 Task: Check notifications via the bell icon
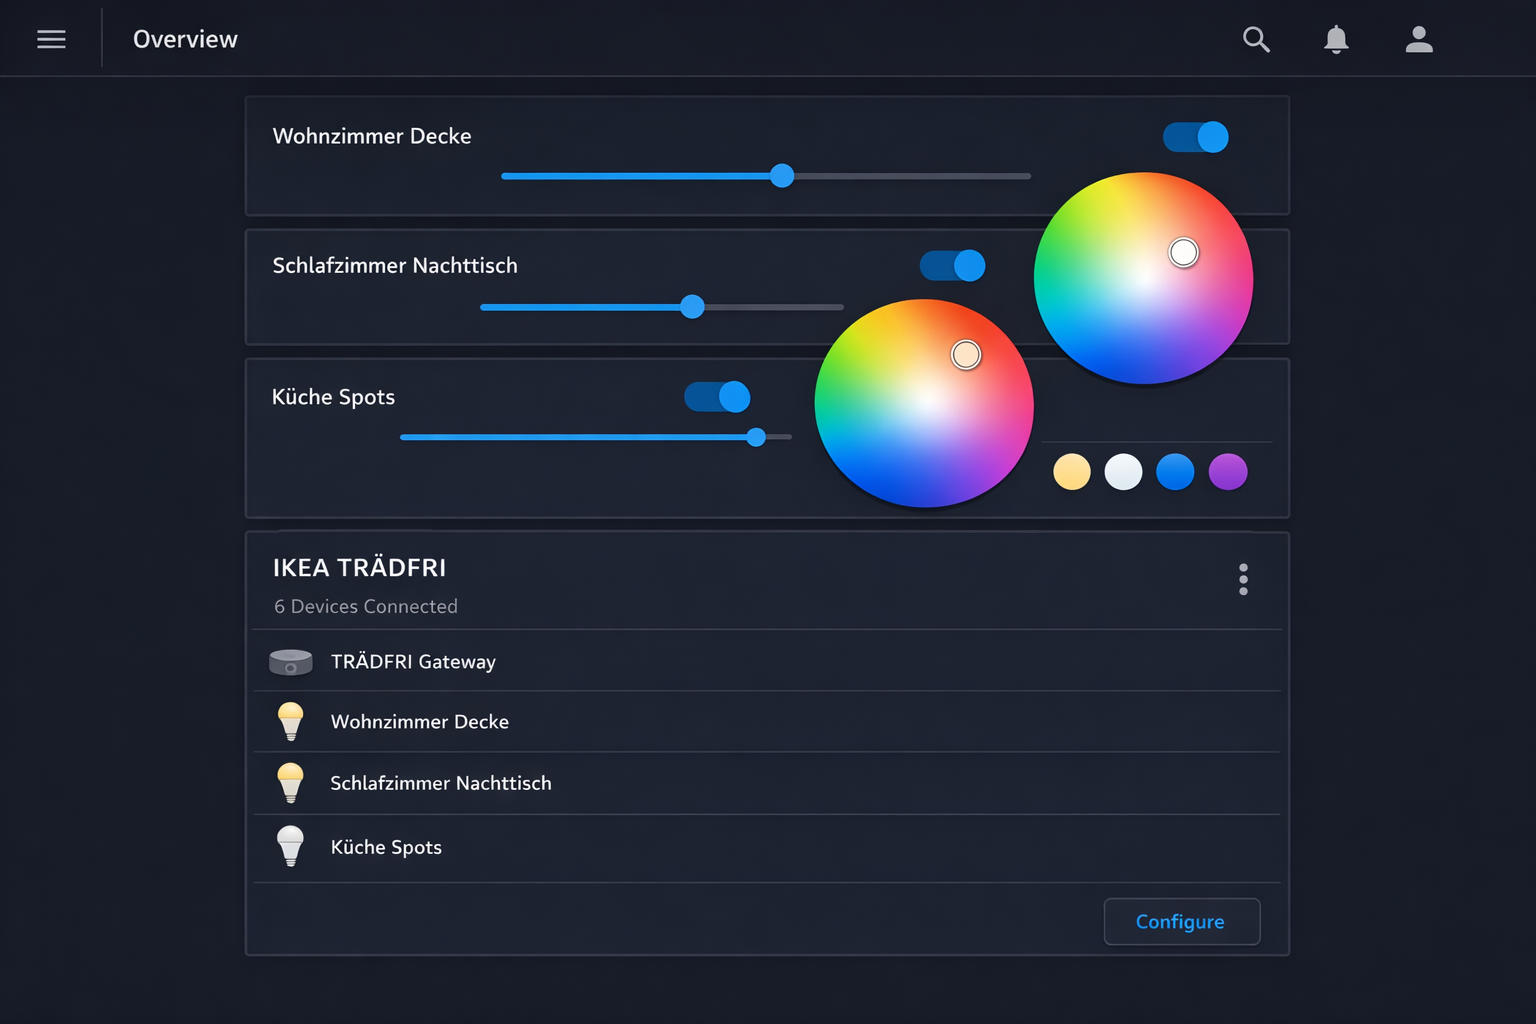[x=1336, y=39]
